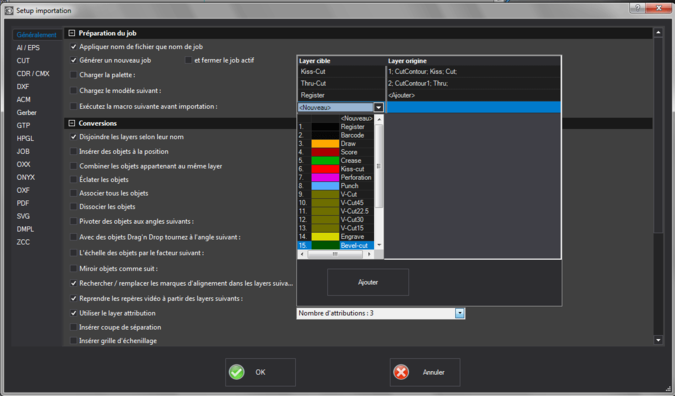Toggle 'Utiliser le layer attribution' checkbox
Viewport: 675px width, 396px height.
[74, 313]
